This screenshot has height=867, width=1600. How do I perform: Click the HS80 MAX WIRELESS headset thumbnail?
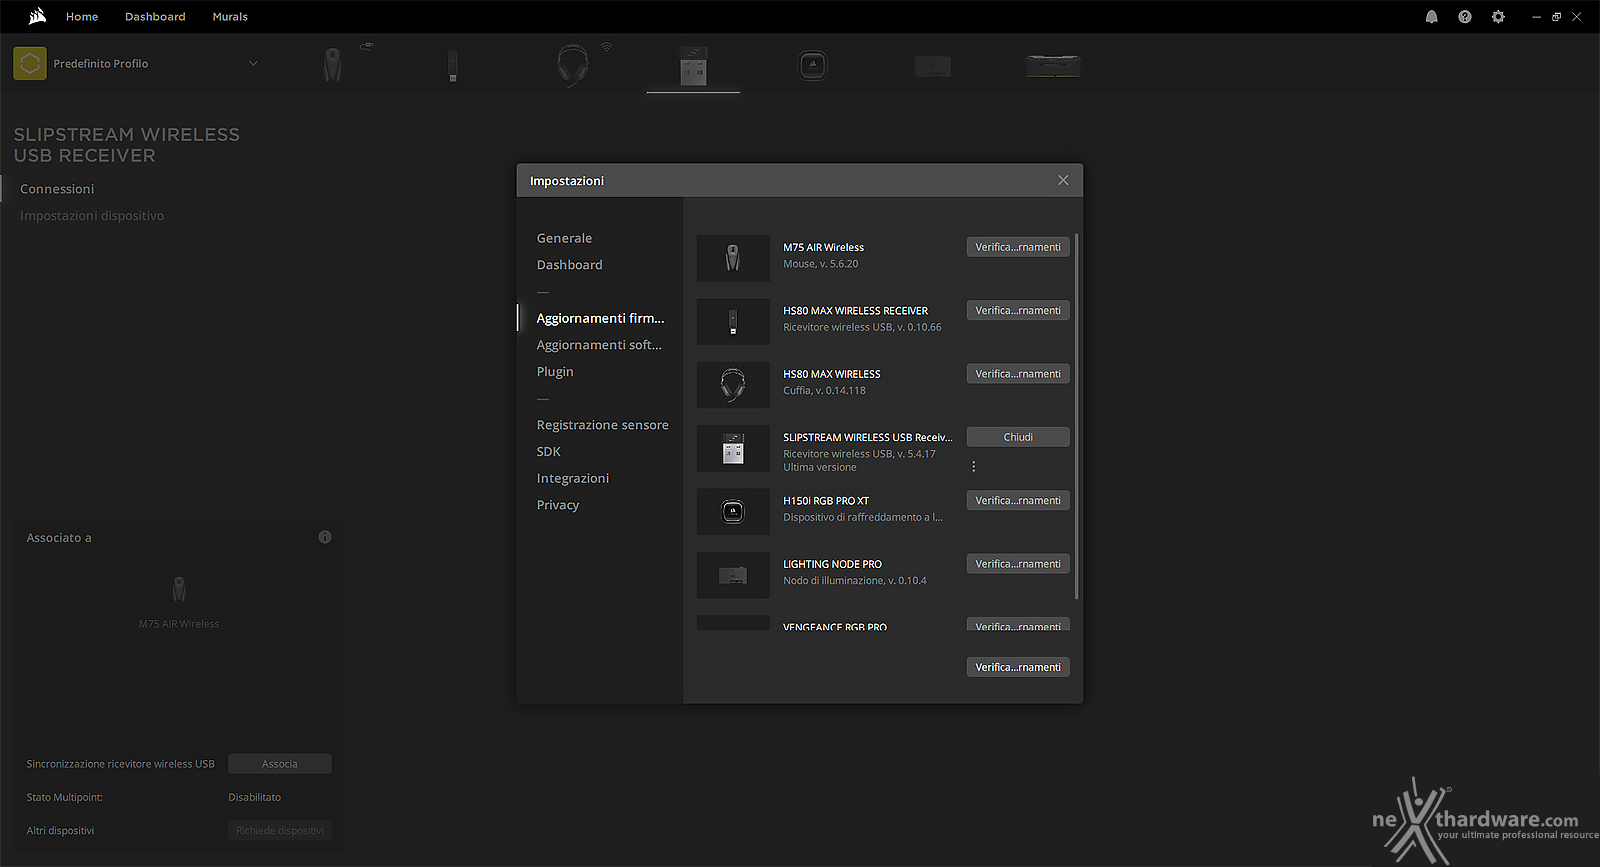pyautogui.click(x=733, y=385)
